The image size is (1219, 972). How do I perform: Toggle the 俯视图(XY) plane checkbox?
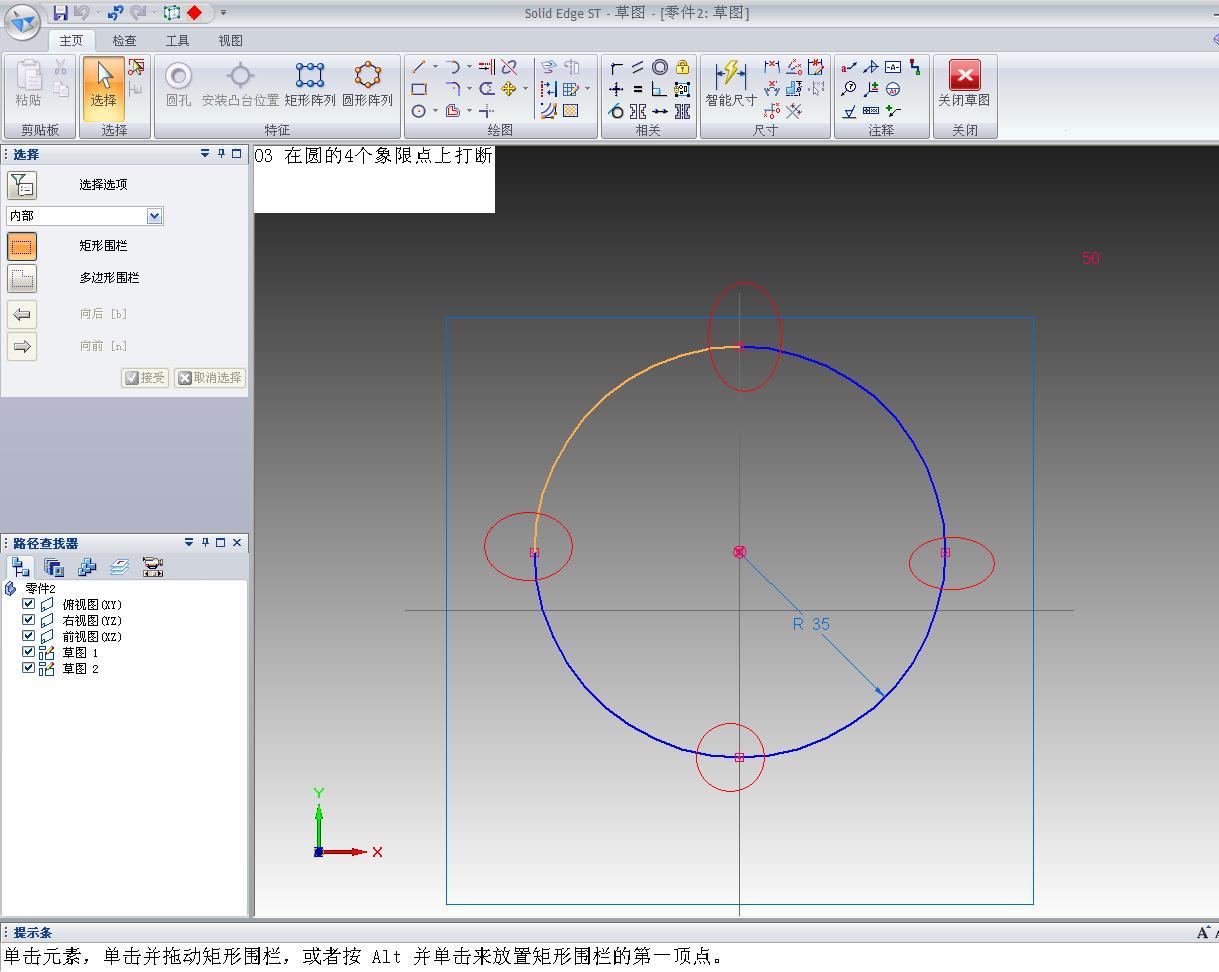coord(28,604)
